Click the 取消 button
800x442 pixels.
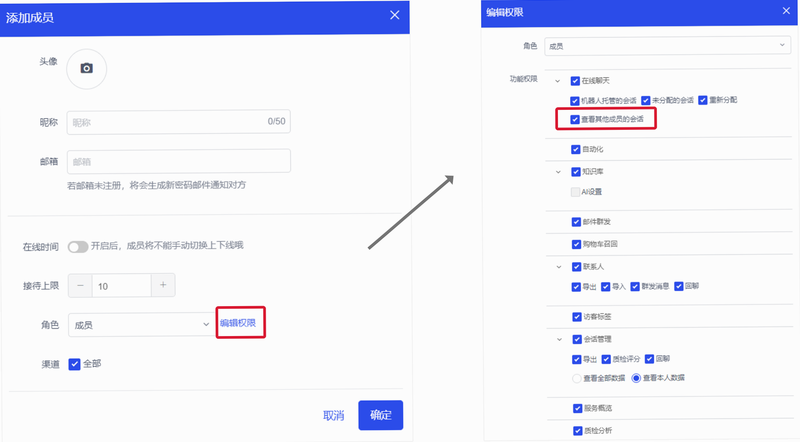tap(334, 415)
